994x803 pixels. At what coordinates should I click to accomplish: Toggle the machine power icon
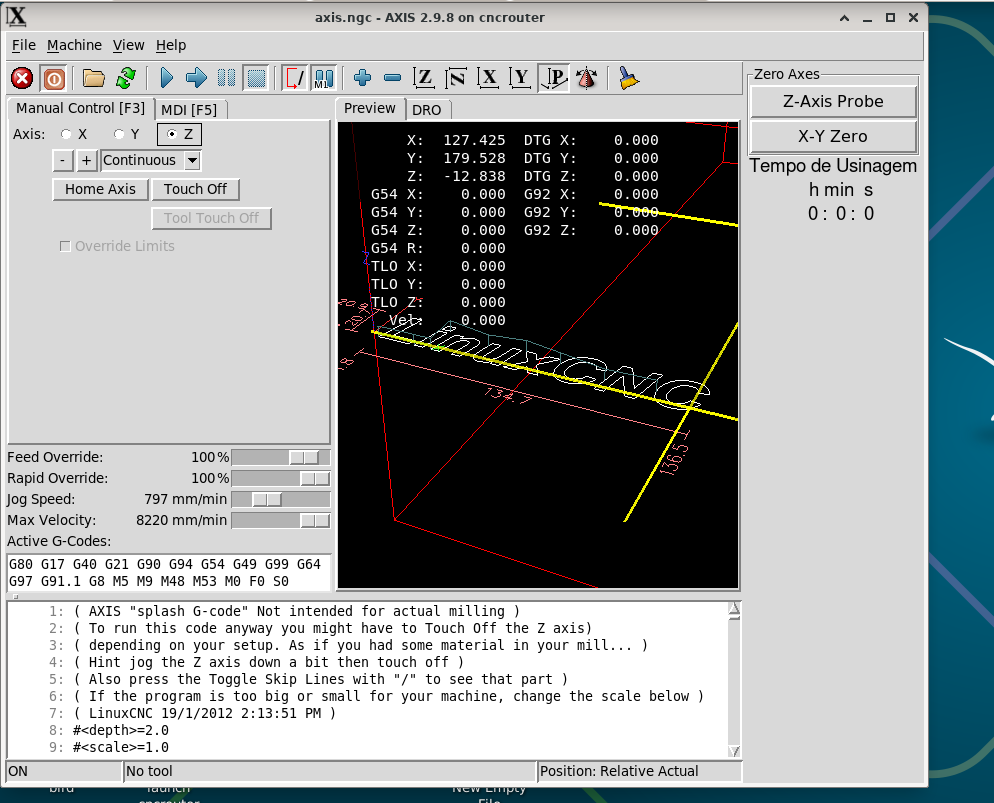[54, 78]
